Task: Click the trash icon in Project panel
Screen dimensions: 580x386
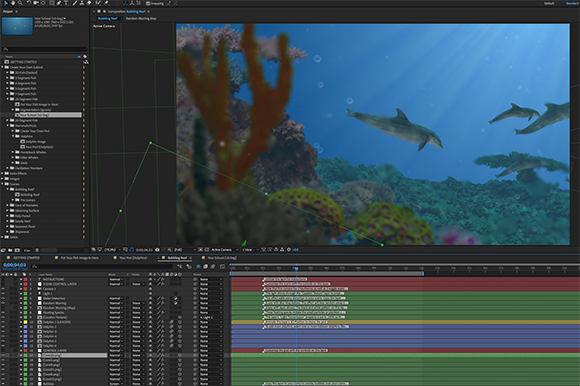Action: point(37,250)
